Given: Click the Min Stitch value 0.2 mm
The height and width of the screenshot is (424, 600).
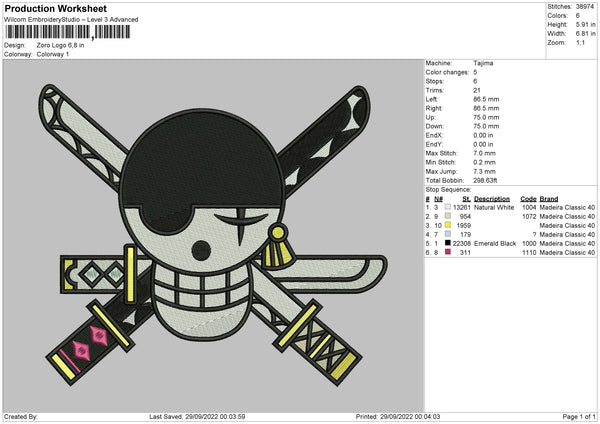Looking at the screenshot, I should [x=484, y=162].
